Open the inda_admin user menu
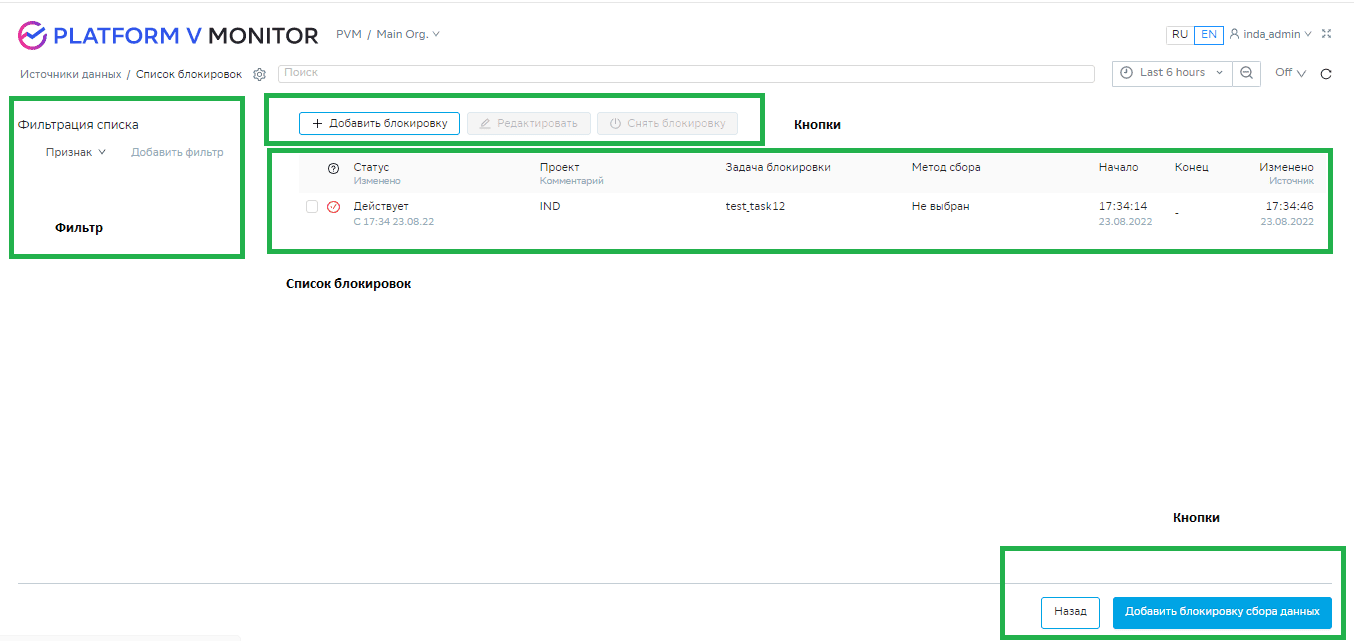This screenshot has height=641, width=1354. 1270,34
